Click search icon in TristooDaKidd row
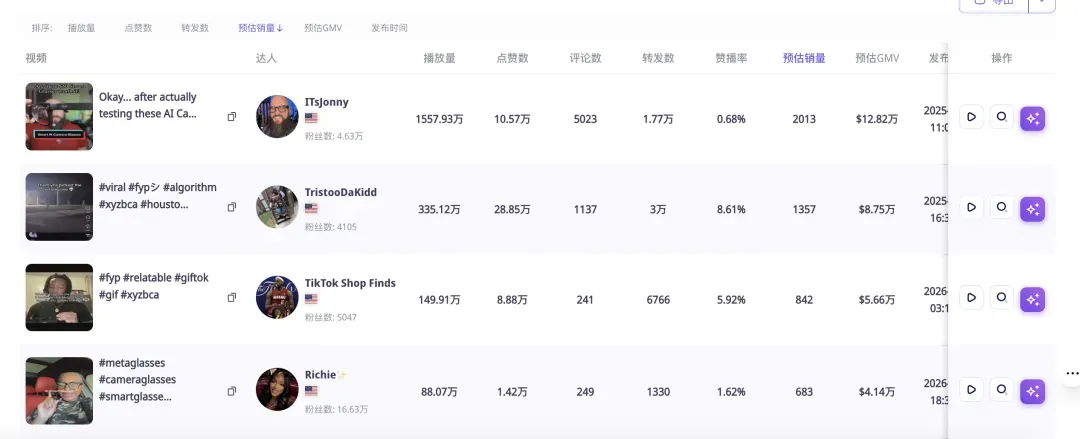Screen dimensions: 1080x439 pos(1002,207)
